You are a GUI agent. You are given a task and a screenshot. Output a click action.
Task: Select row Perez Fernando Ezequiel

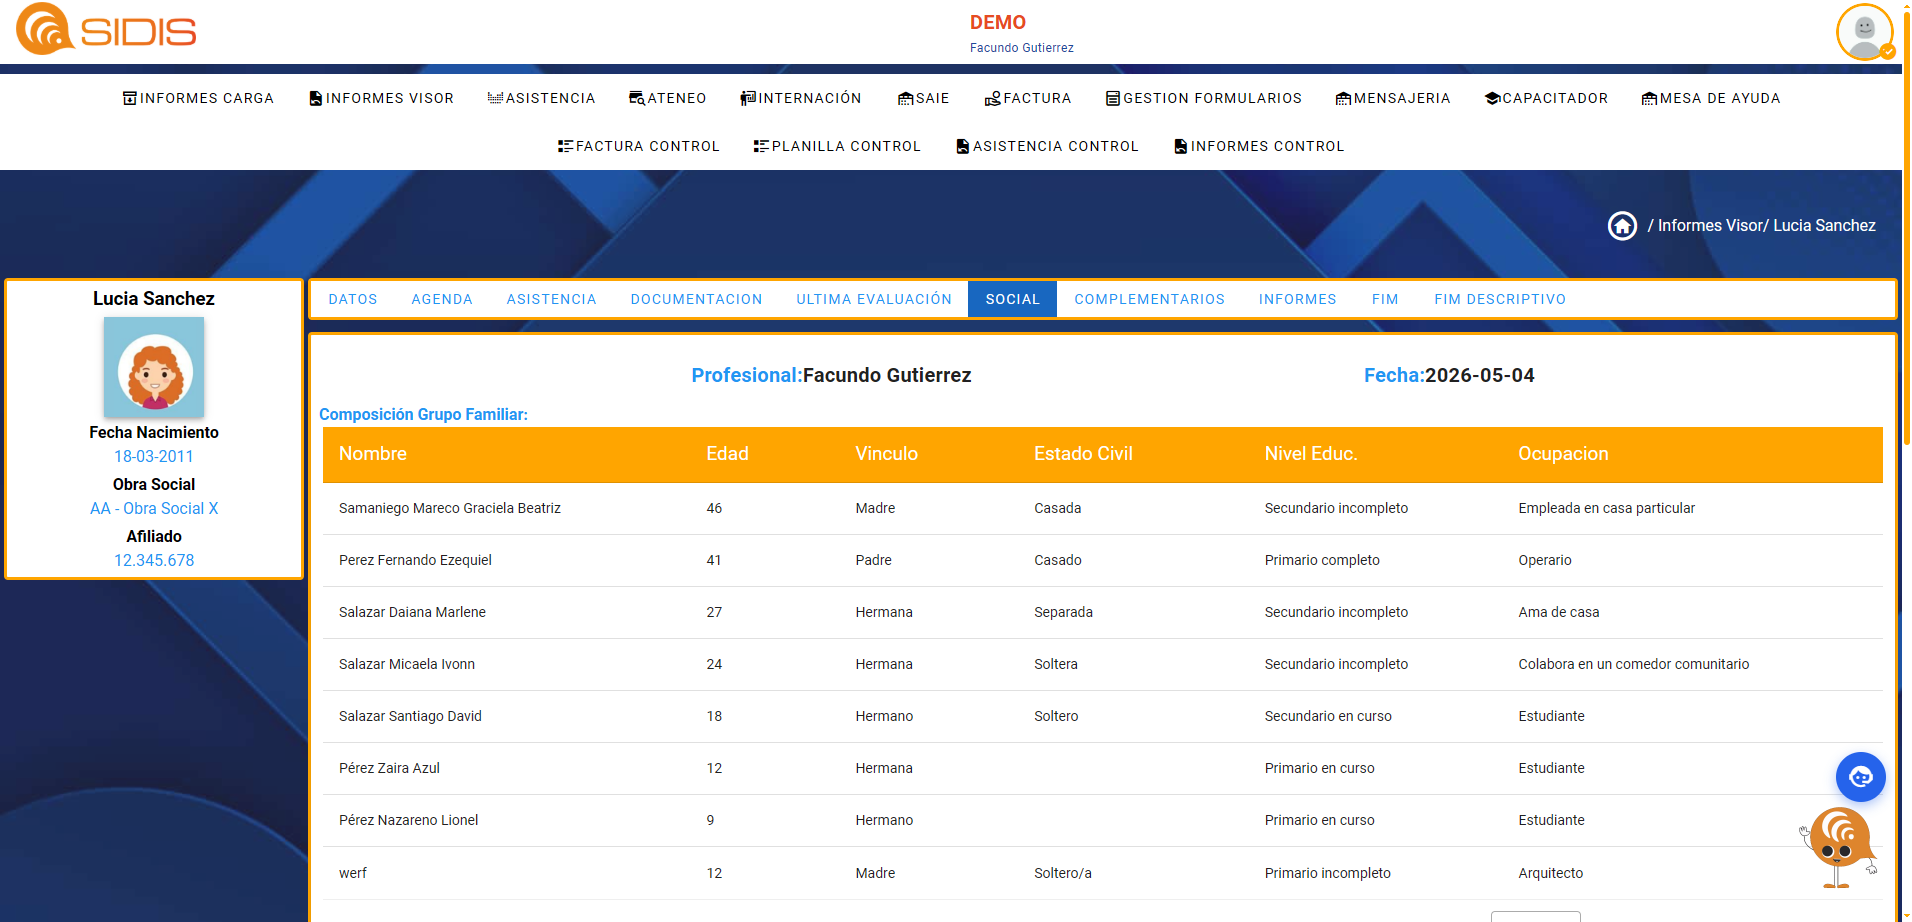(x=1102, y=560)
